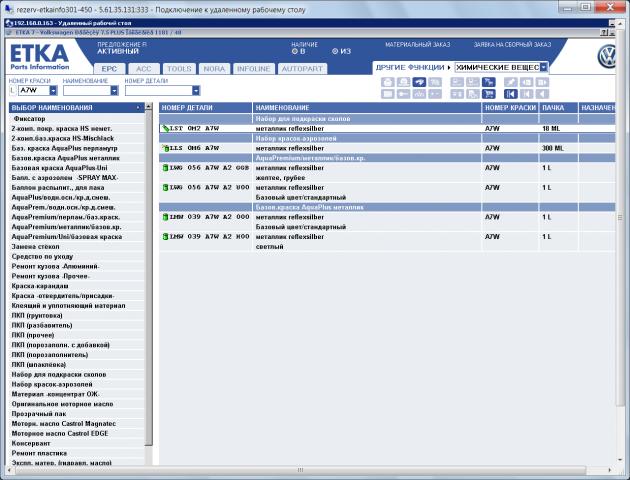Click the can icon beside LWG 056 A7W A2 00B

165,167
